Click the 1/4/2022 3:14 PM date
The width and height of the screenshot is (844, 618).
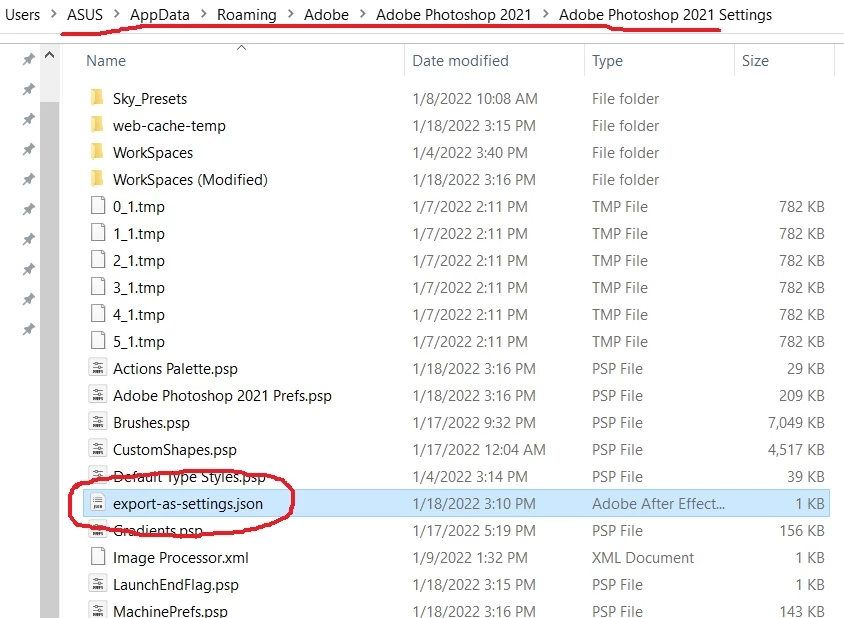coord(470,476)
